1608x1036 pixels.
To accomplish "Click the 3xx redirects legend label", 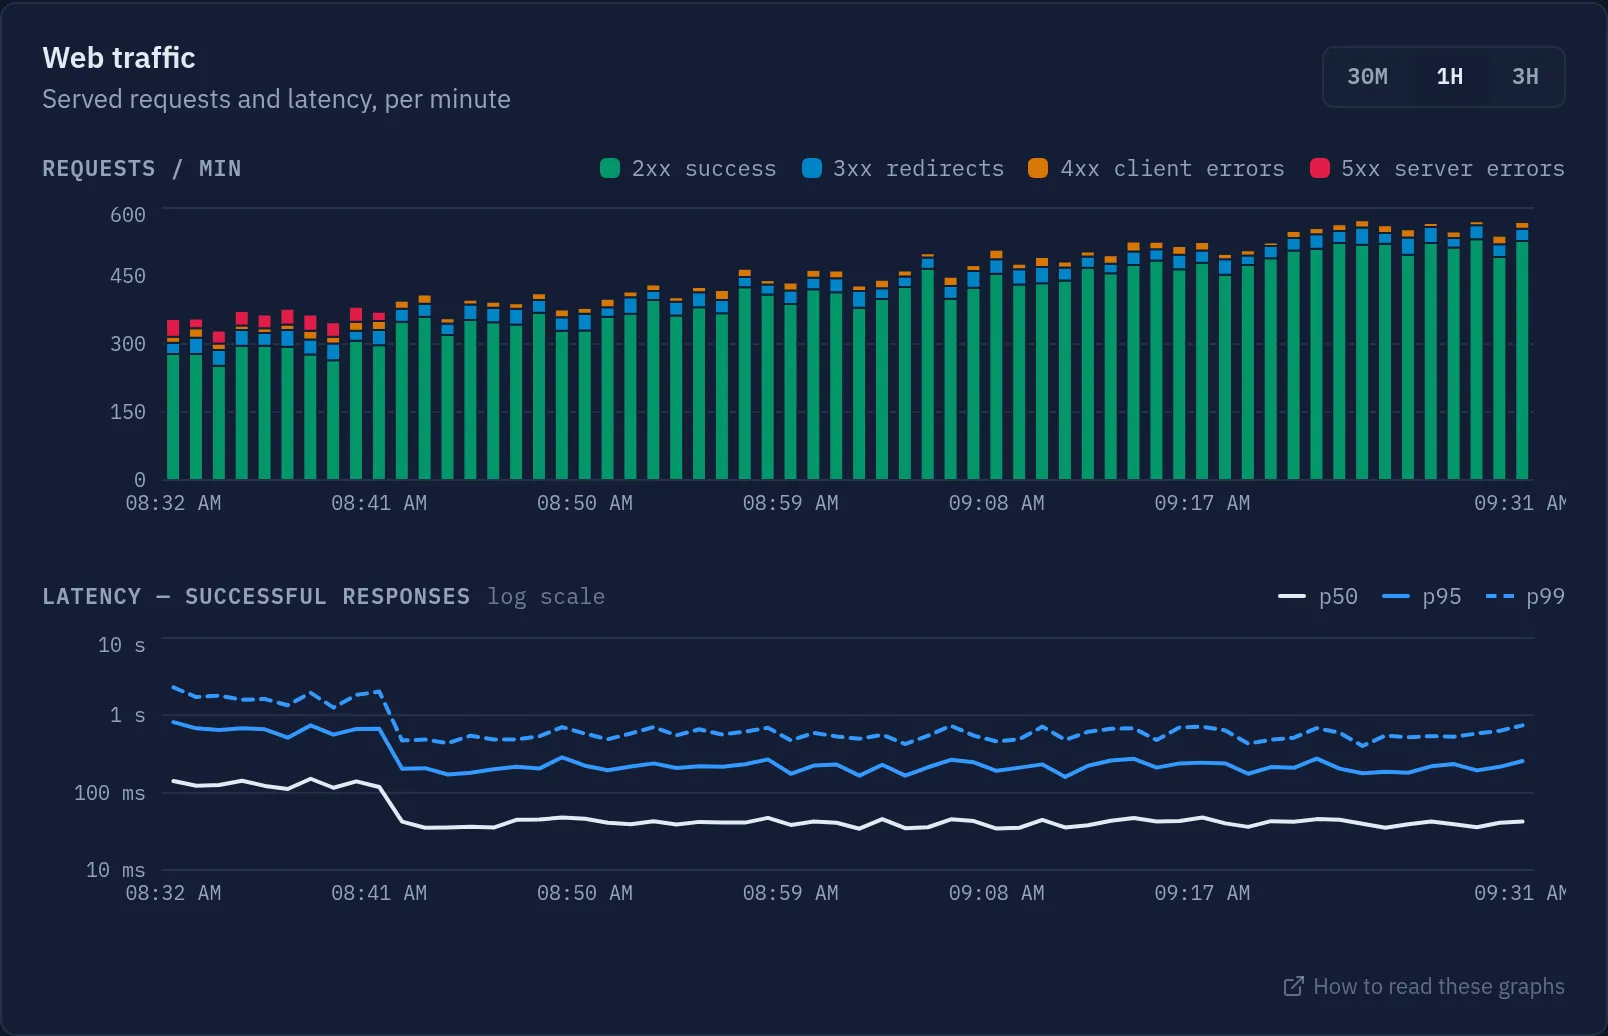I will 918,168.
